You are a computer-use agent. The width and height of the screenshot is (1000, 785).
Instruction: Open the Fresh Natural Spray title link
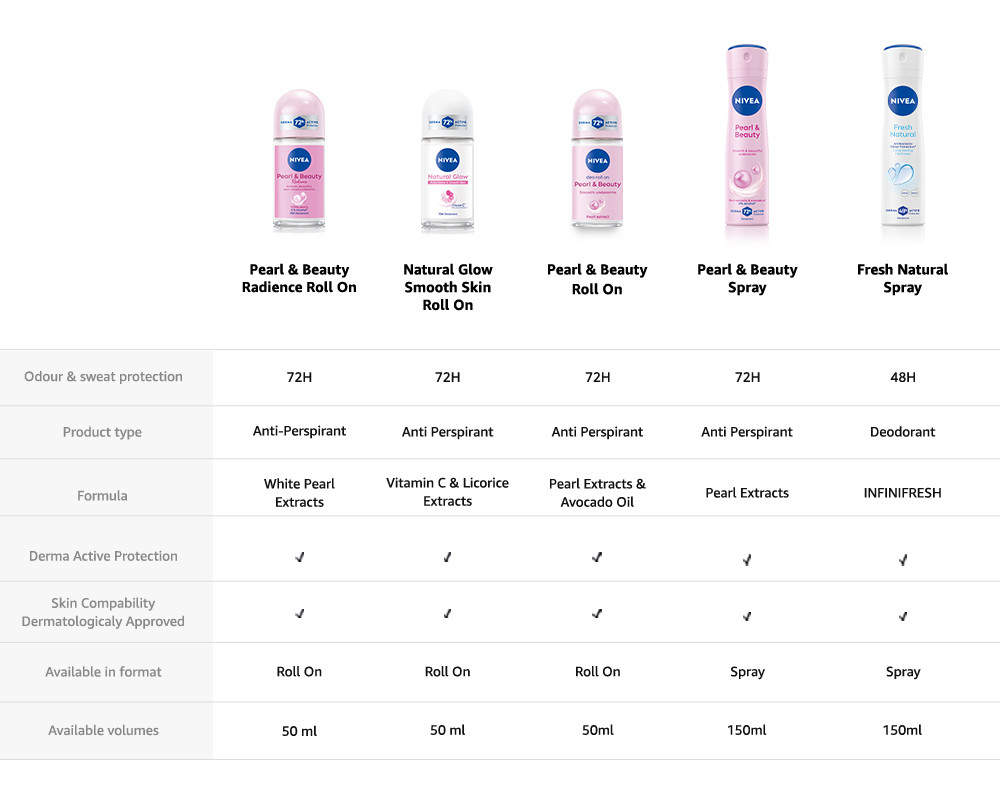click(902, 278)
